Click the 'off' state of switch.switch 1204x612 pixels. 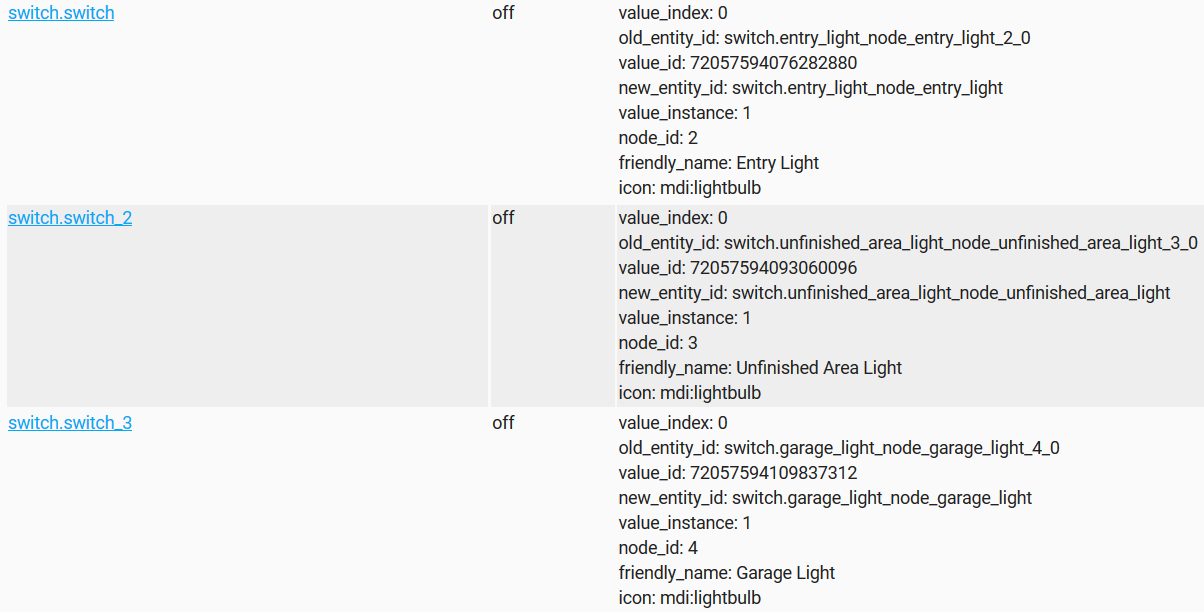[503, 13]
